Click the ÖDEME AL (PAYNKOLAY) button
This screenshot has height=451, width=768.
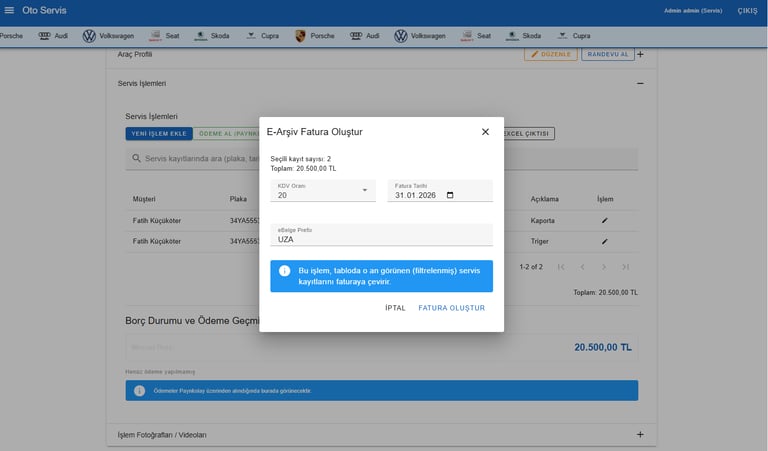pos(226,134)
